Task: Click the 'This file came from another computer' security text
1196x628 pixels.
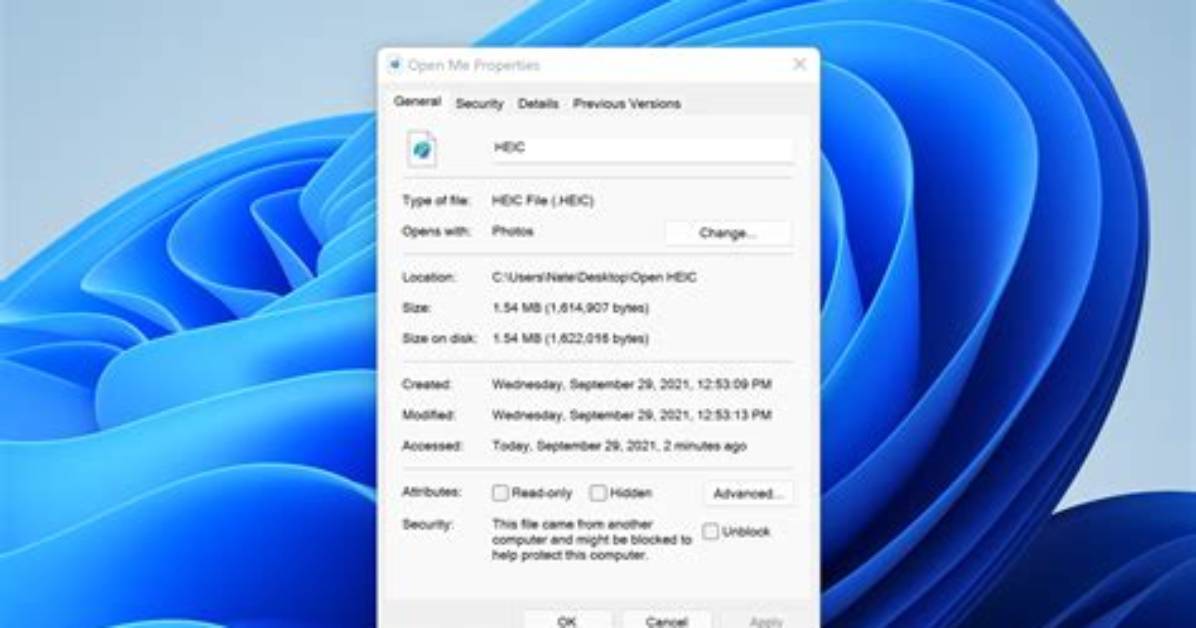Action: coord(592,539)
